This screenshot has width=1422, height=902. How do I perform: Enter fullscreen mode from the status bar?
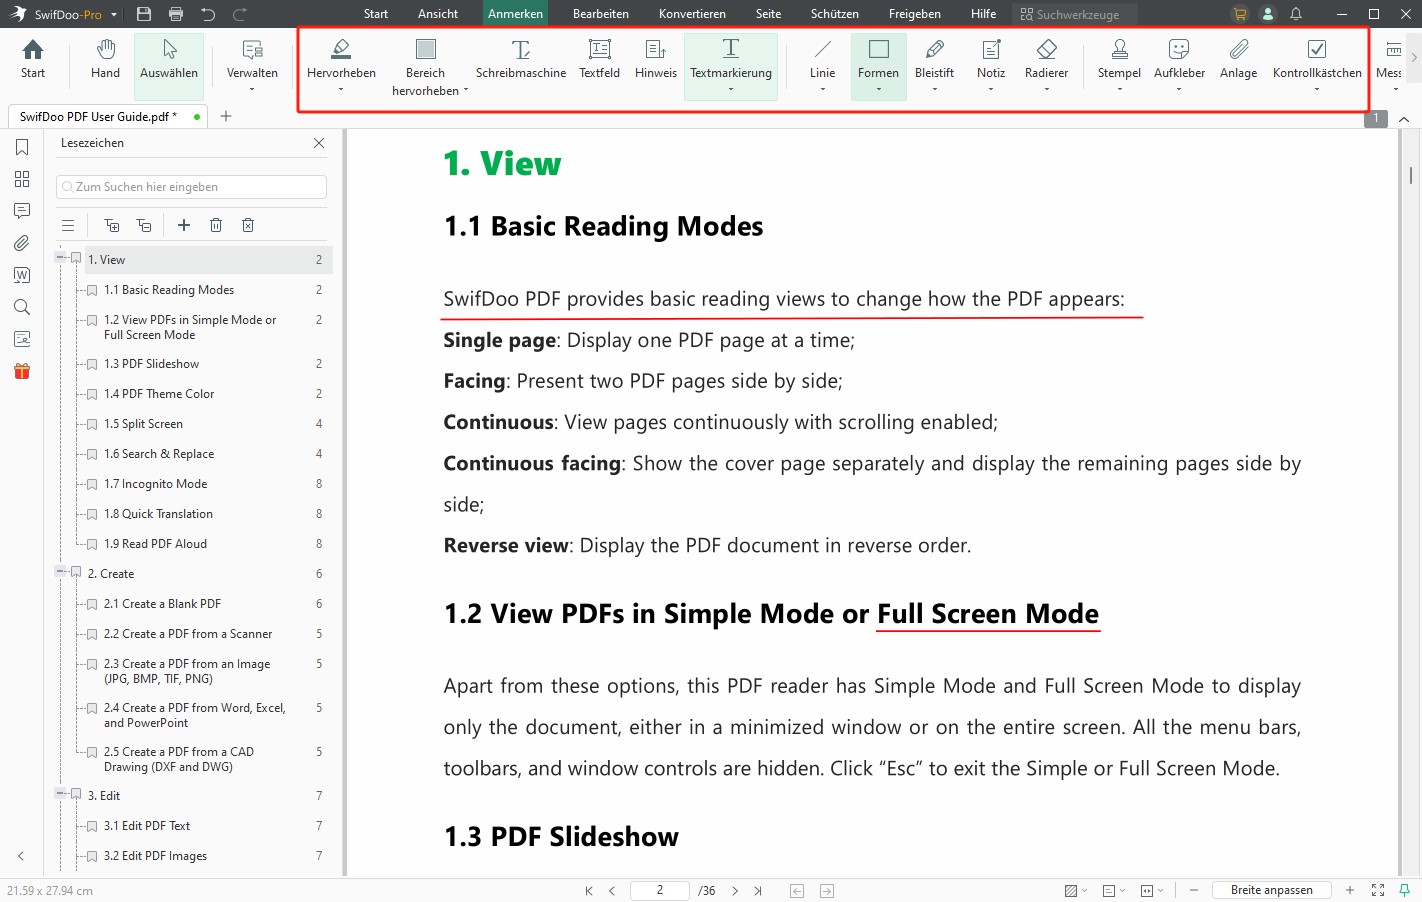(x=1378, y=890)
